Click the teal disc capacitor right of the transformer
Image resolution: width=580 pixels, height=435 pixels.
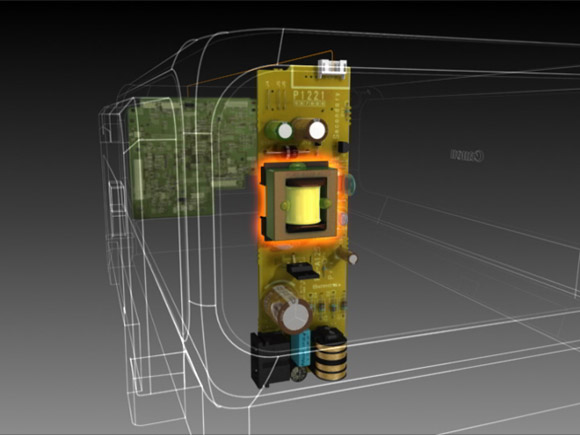click(349, 183)
